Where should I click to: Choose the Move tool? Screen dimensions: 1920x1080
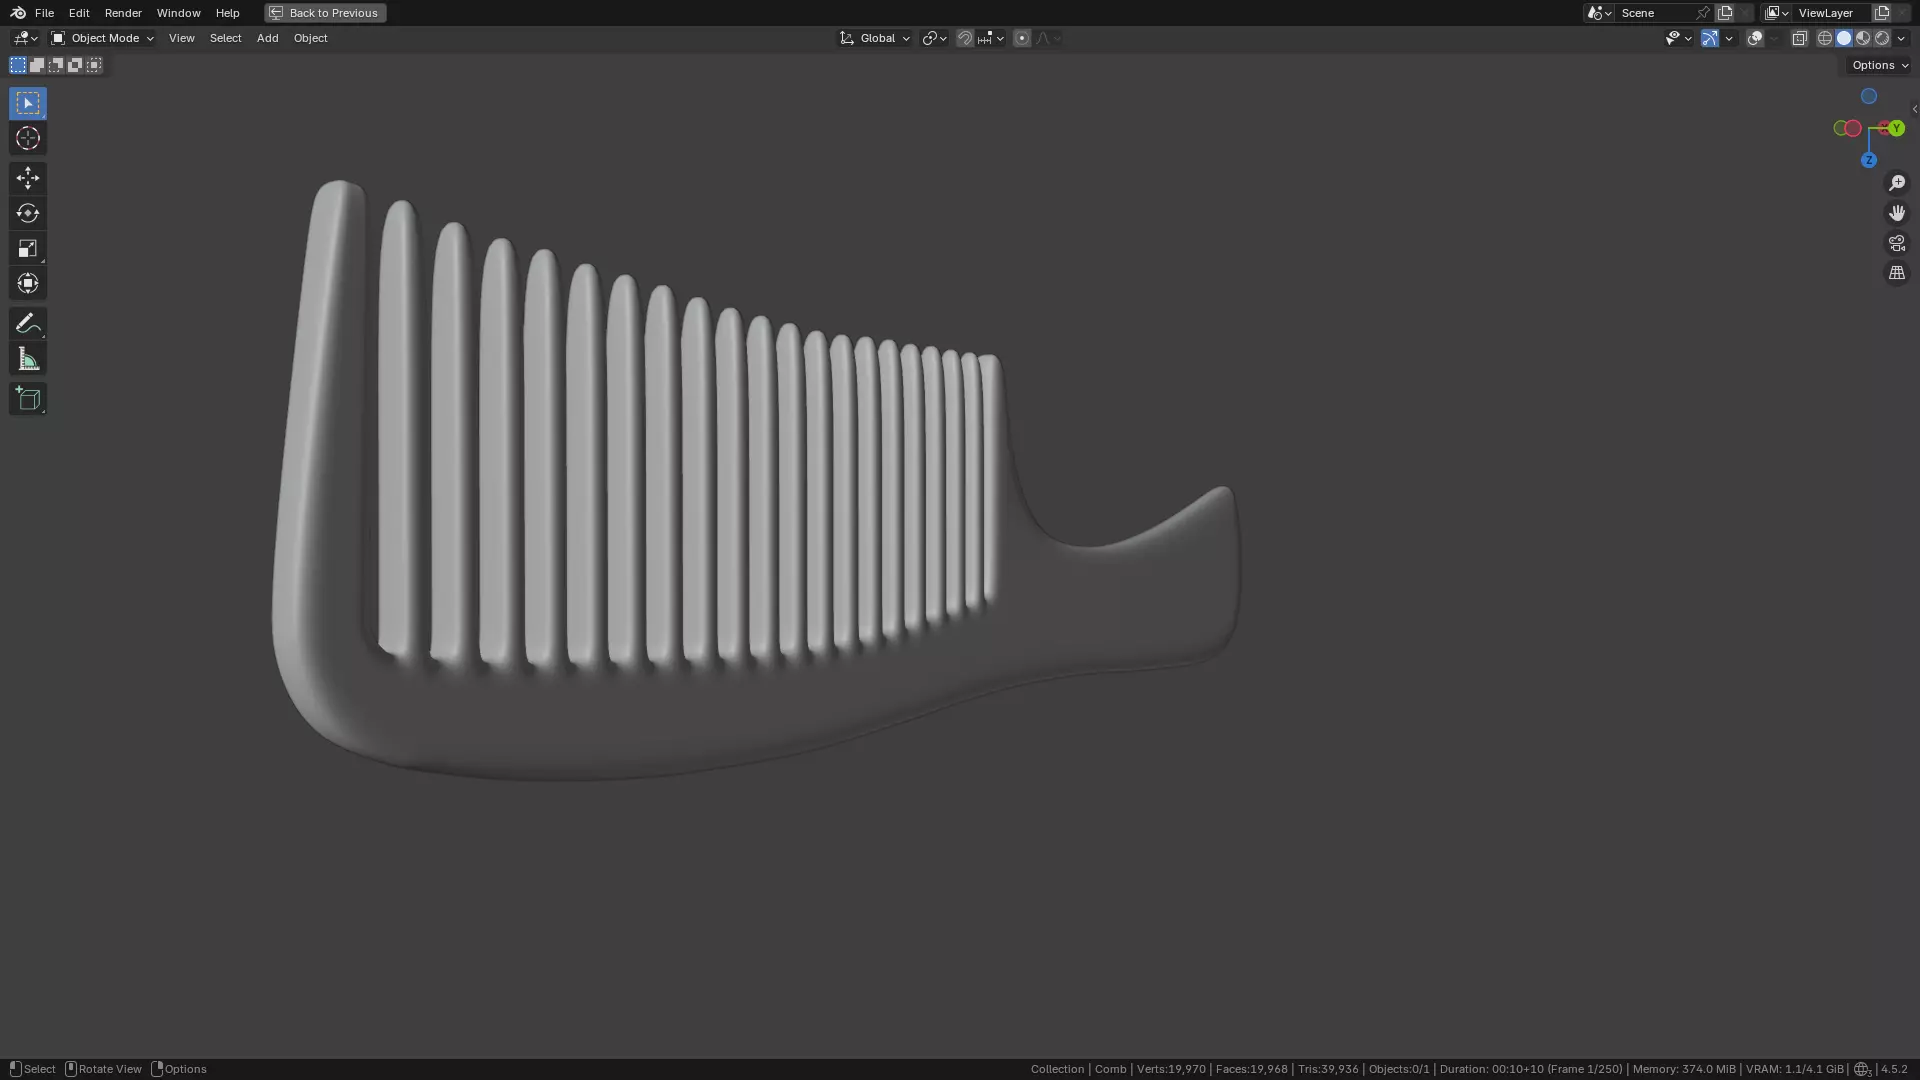click(28, 178)
